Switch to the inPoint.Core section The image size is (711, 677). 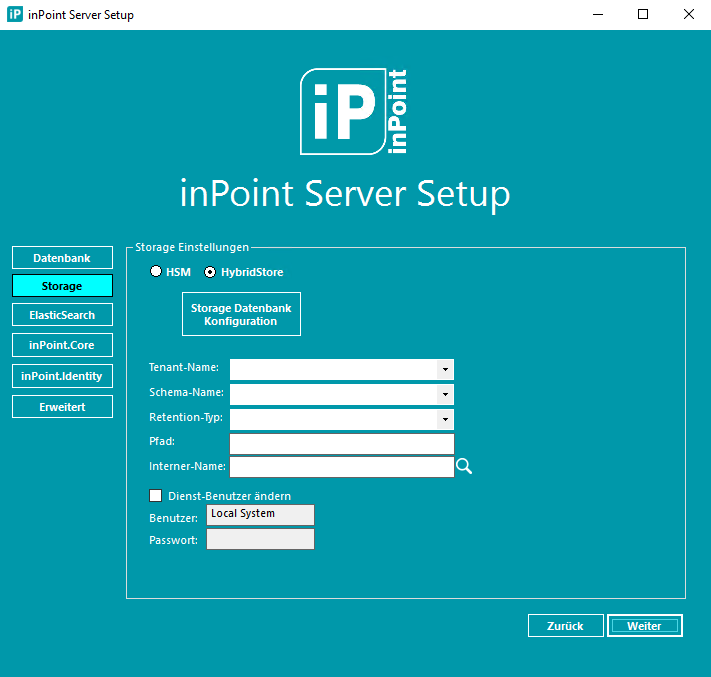(x=62, y=345)
